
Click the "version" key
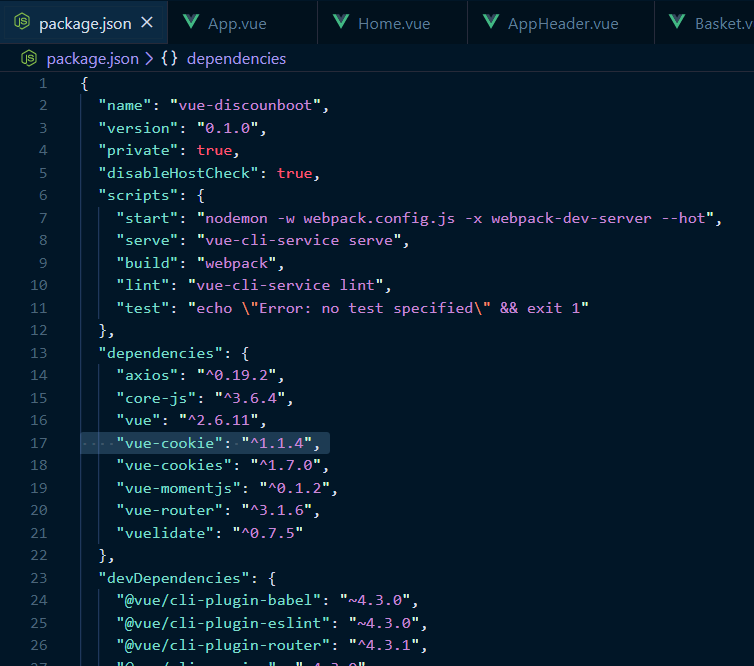click(x=138, y=128)
